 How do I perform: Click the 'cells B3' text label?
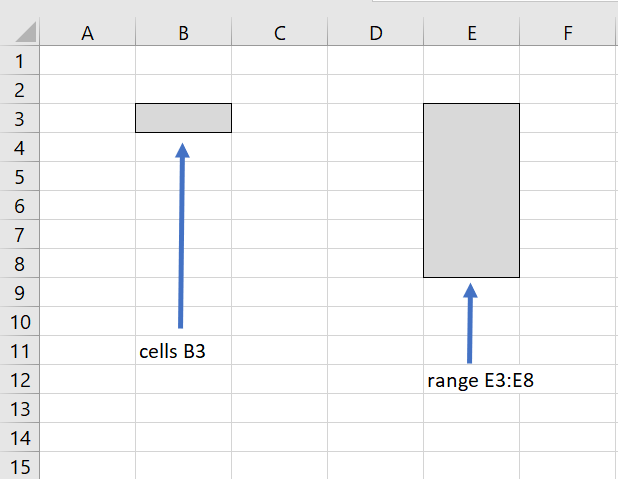click(178, 351)
